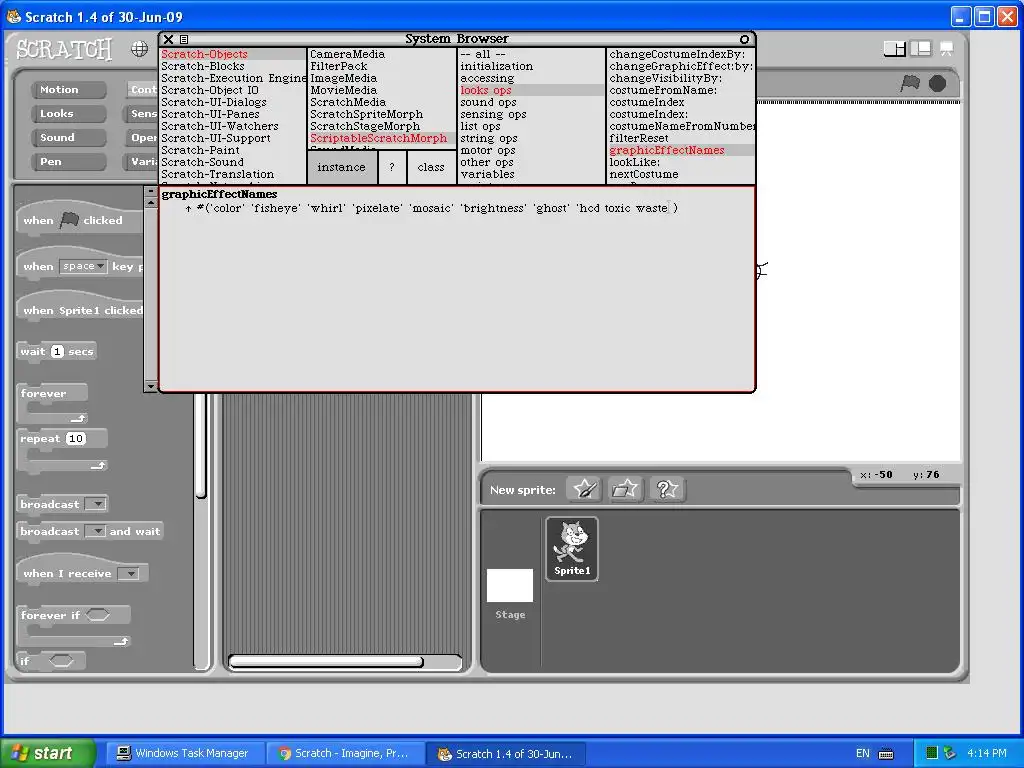Collapse the System Browser with the circle icon

(744, 39)
